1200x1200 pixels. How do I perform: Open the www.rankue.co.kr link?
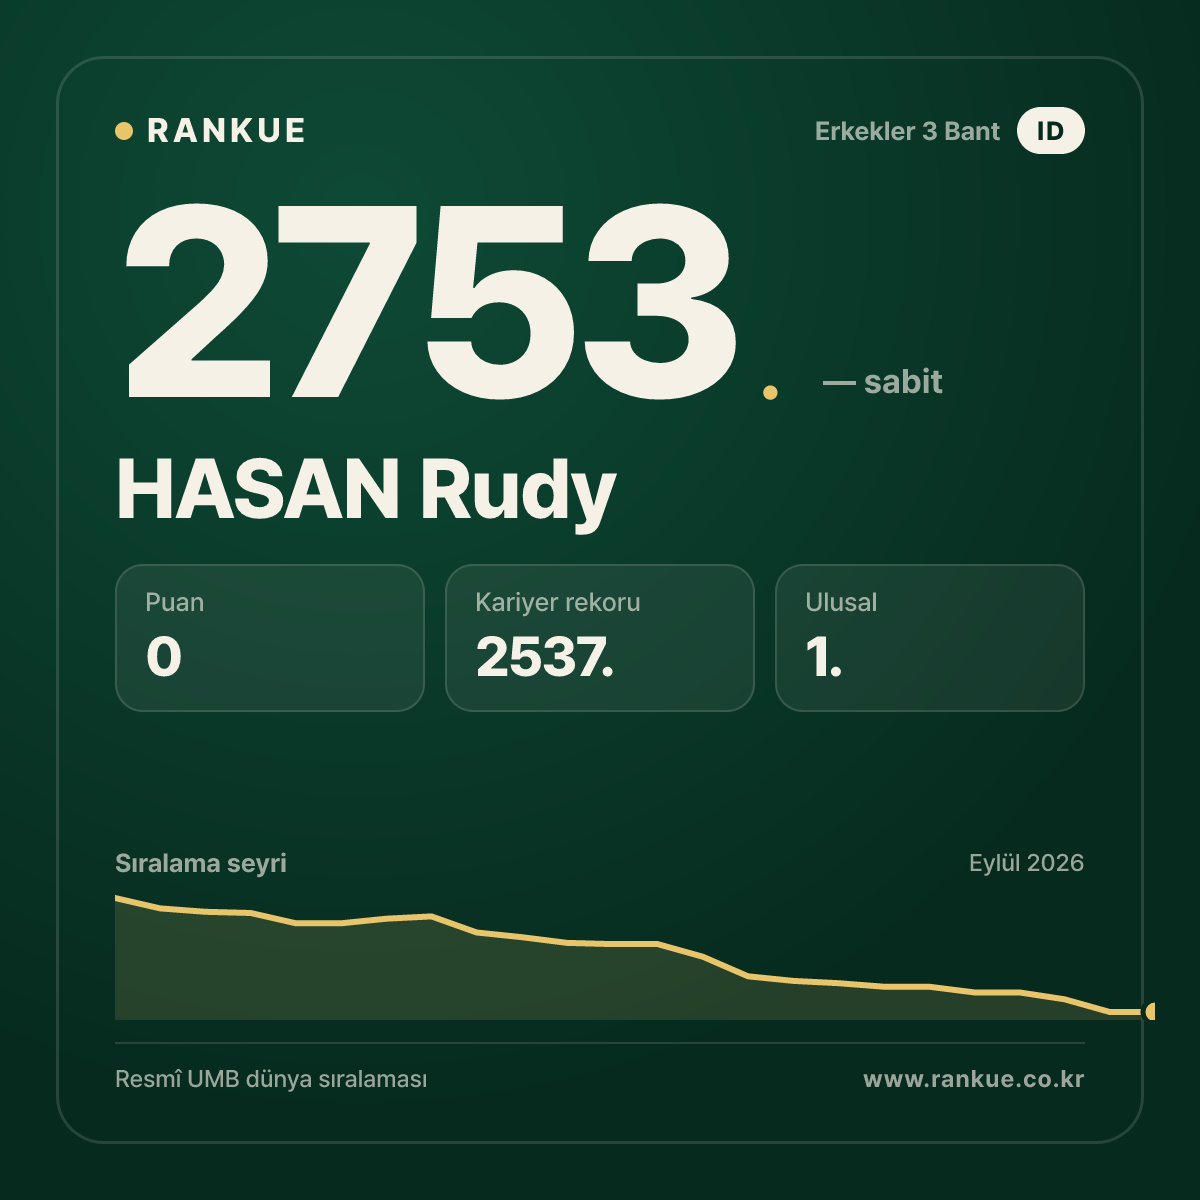coord(974,1080)
